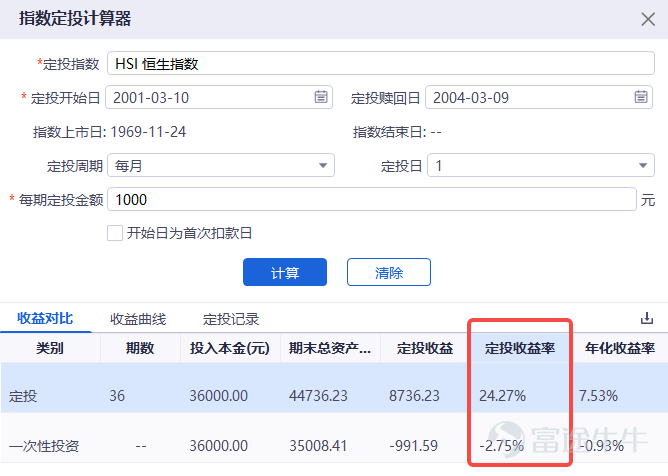Click the 定投收益 column header

point(425,348)
